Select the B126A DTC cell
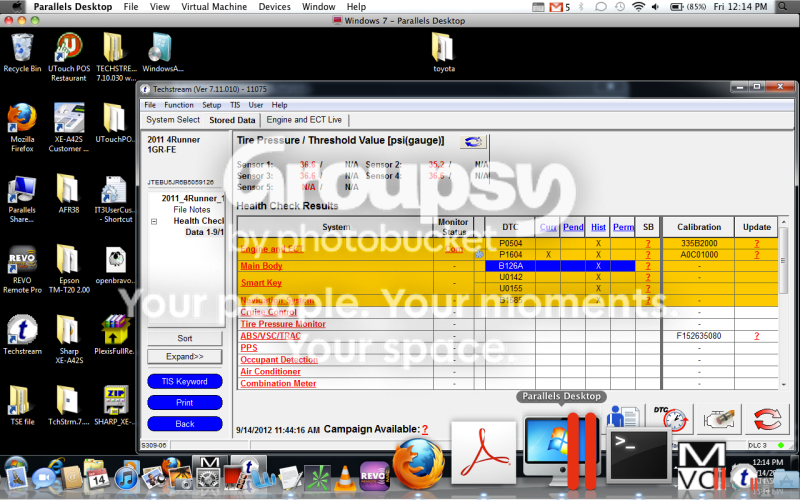This screenshot has width=800, height=500. click(510, 266)
